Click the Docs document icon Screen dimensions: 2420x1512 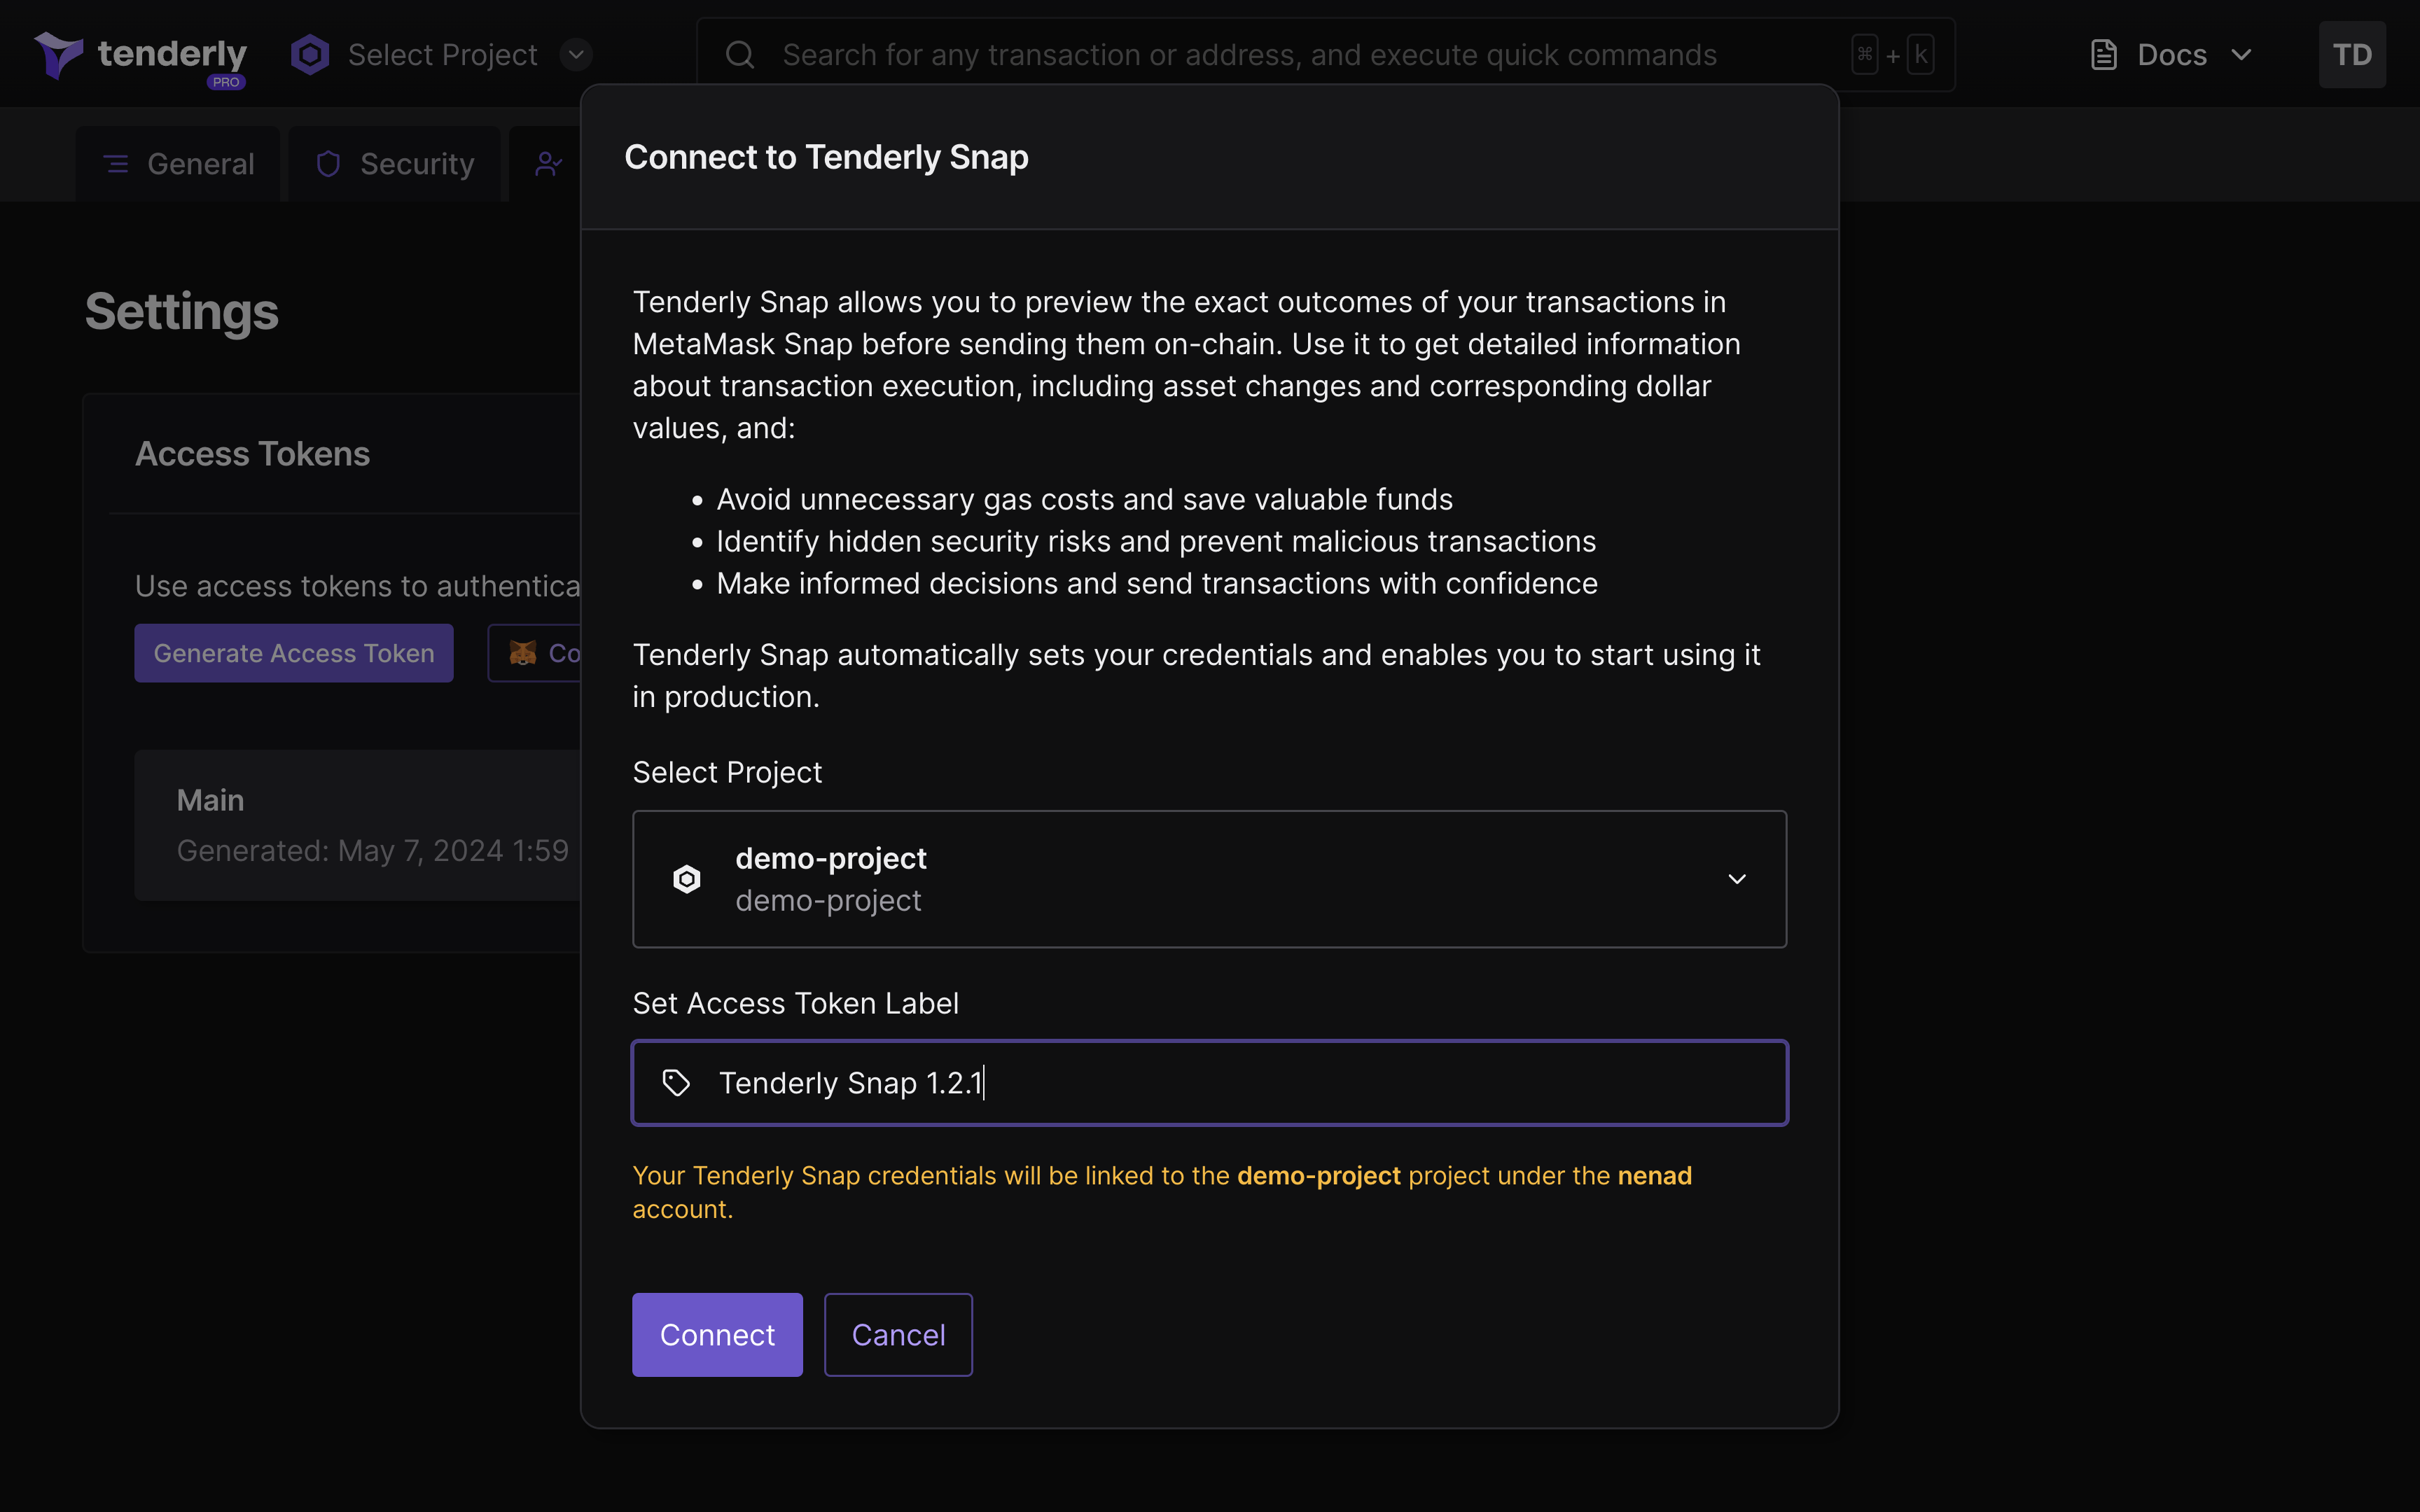pyautogui.click(x=2103, y=55)
